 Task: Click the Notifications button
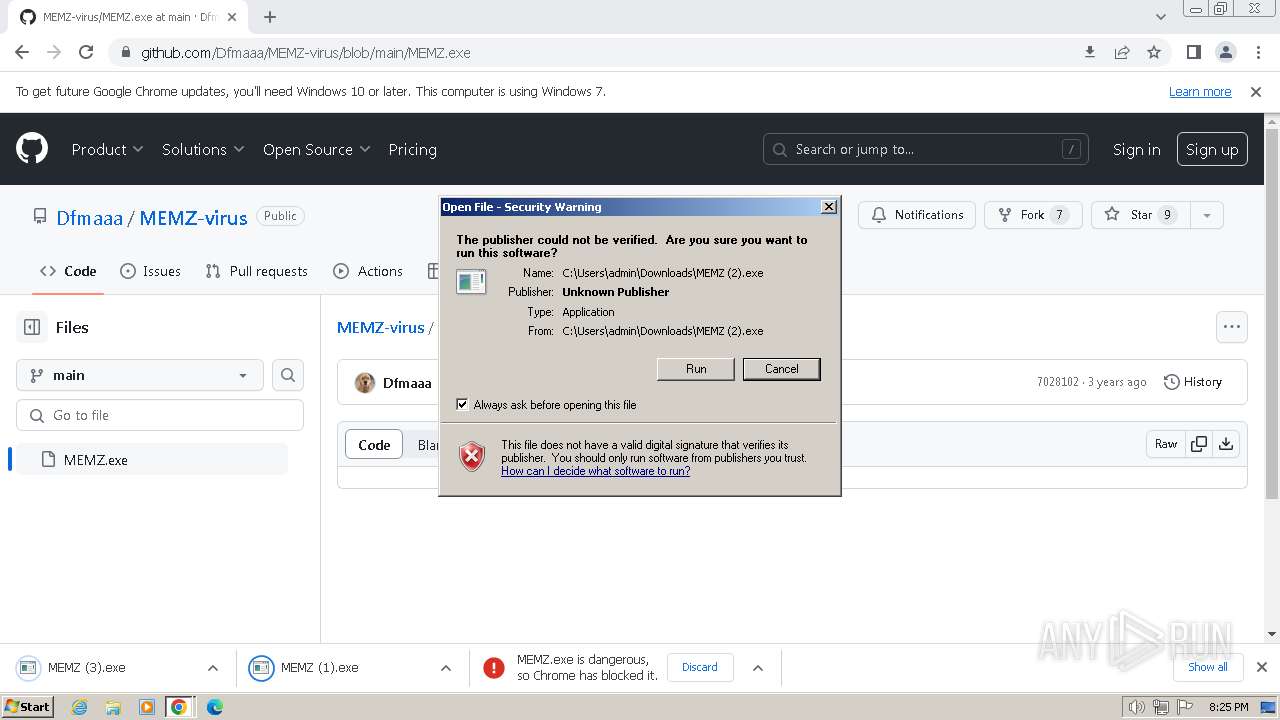pos(917,215)
